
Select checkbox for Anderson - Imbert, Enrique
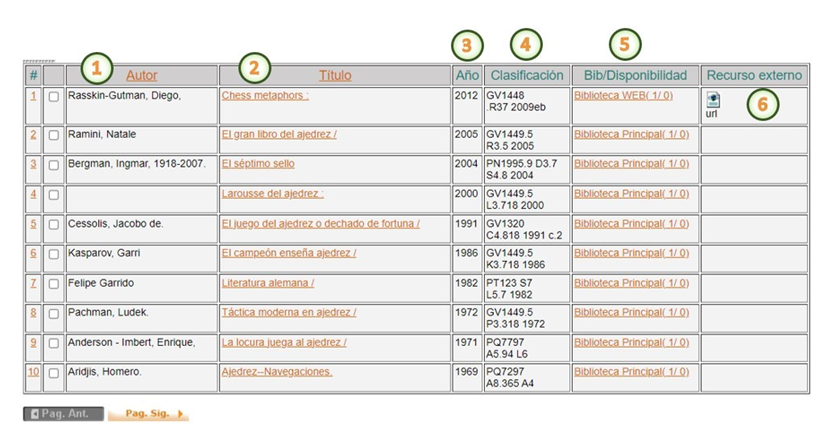pyautogui.click(x=53, y=343)
